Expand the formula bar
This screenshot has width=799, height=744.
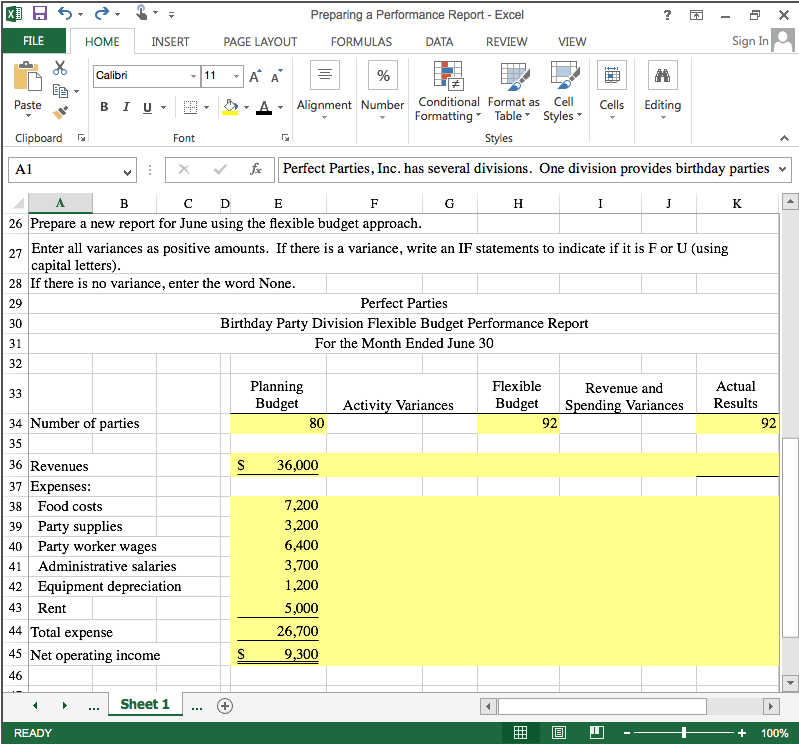tap(783, 169)
